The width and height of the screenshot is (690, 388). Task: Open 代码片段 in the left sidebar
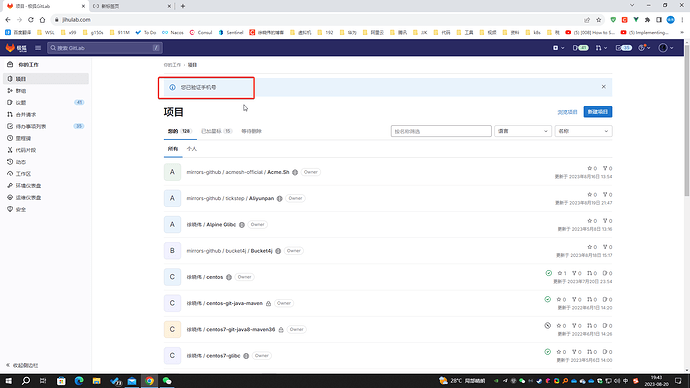click(46, 150)
